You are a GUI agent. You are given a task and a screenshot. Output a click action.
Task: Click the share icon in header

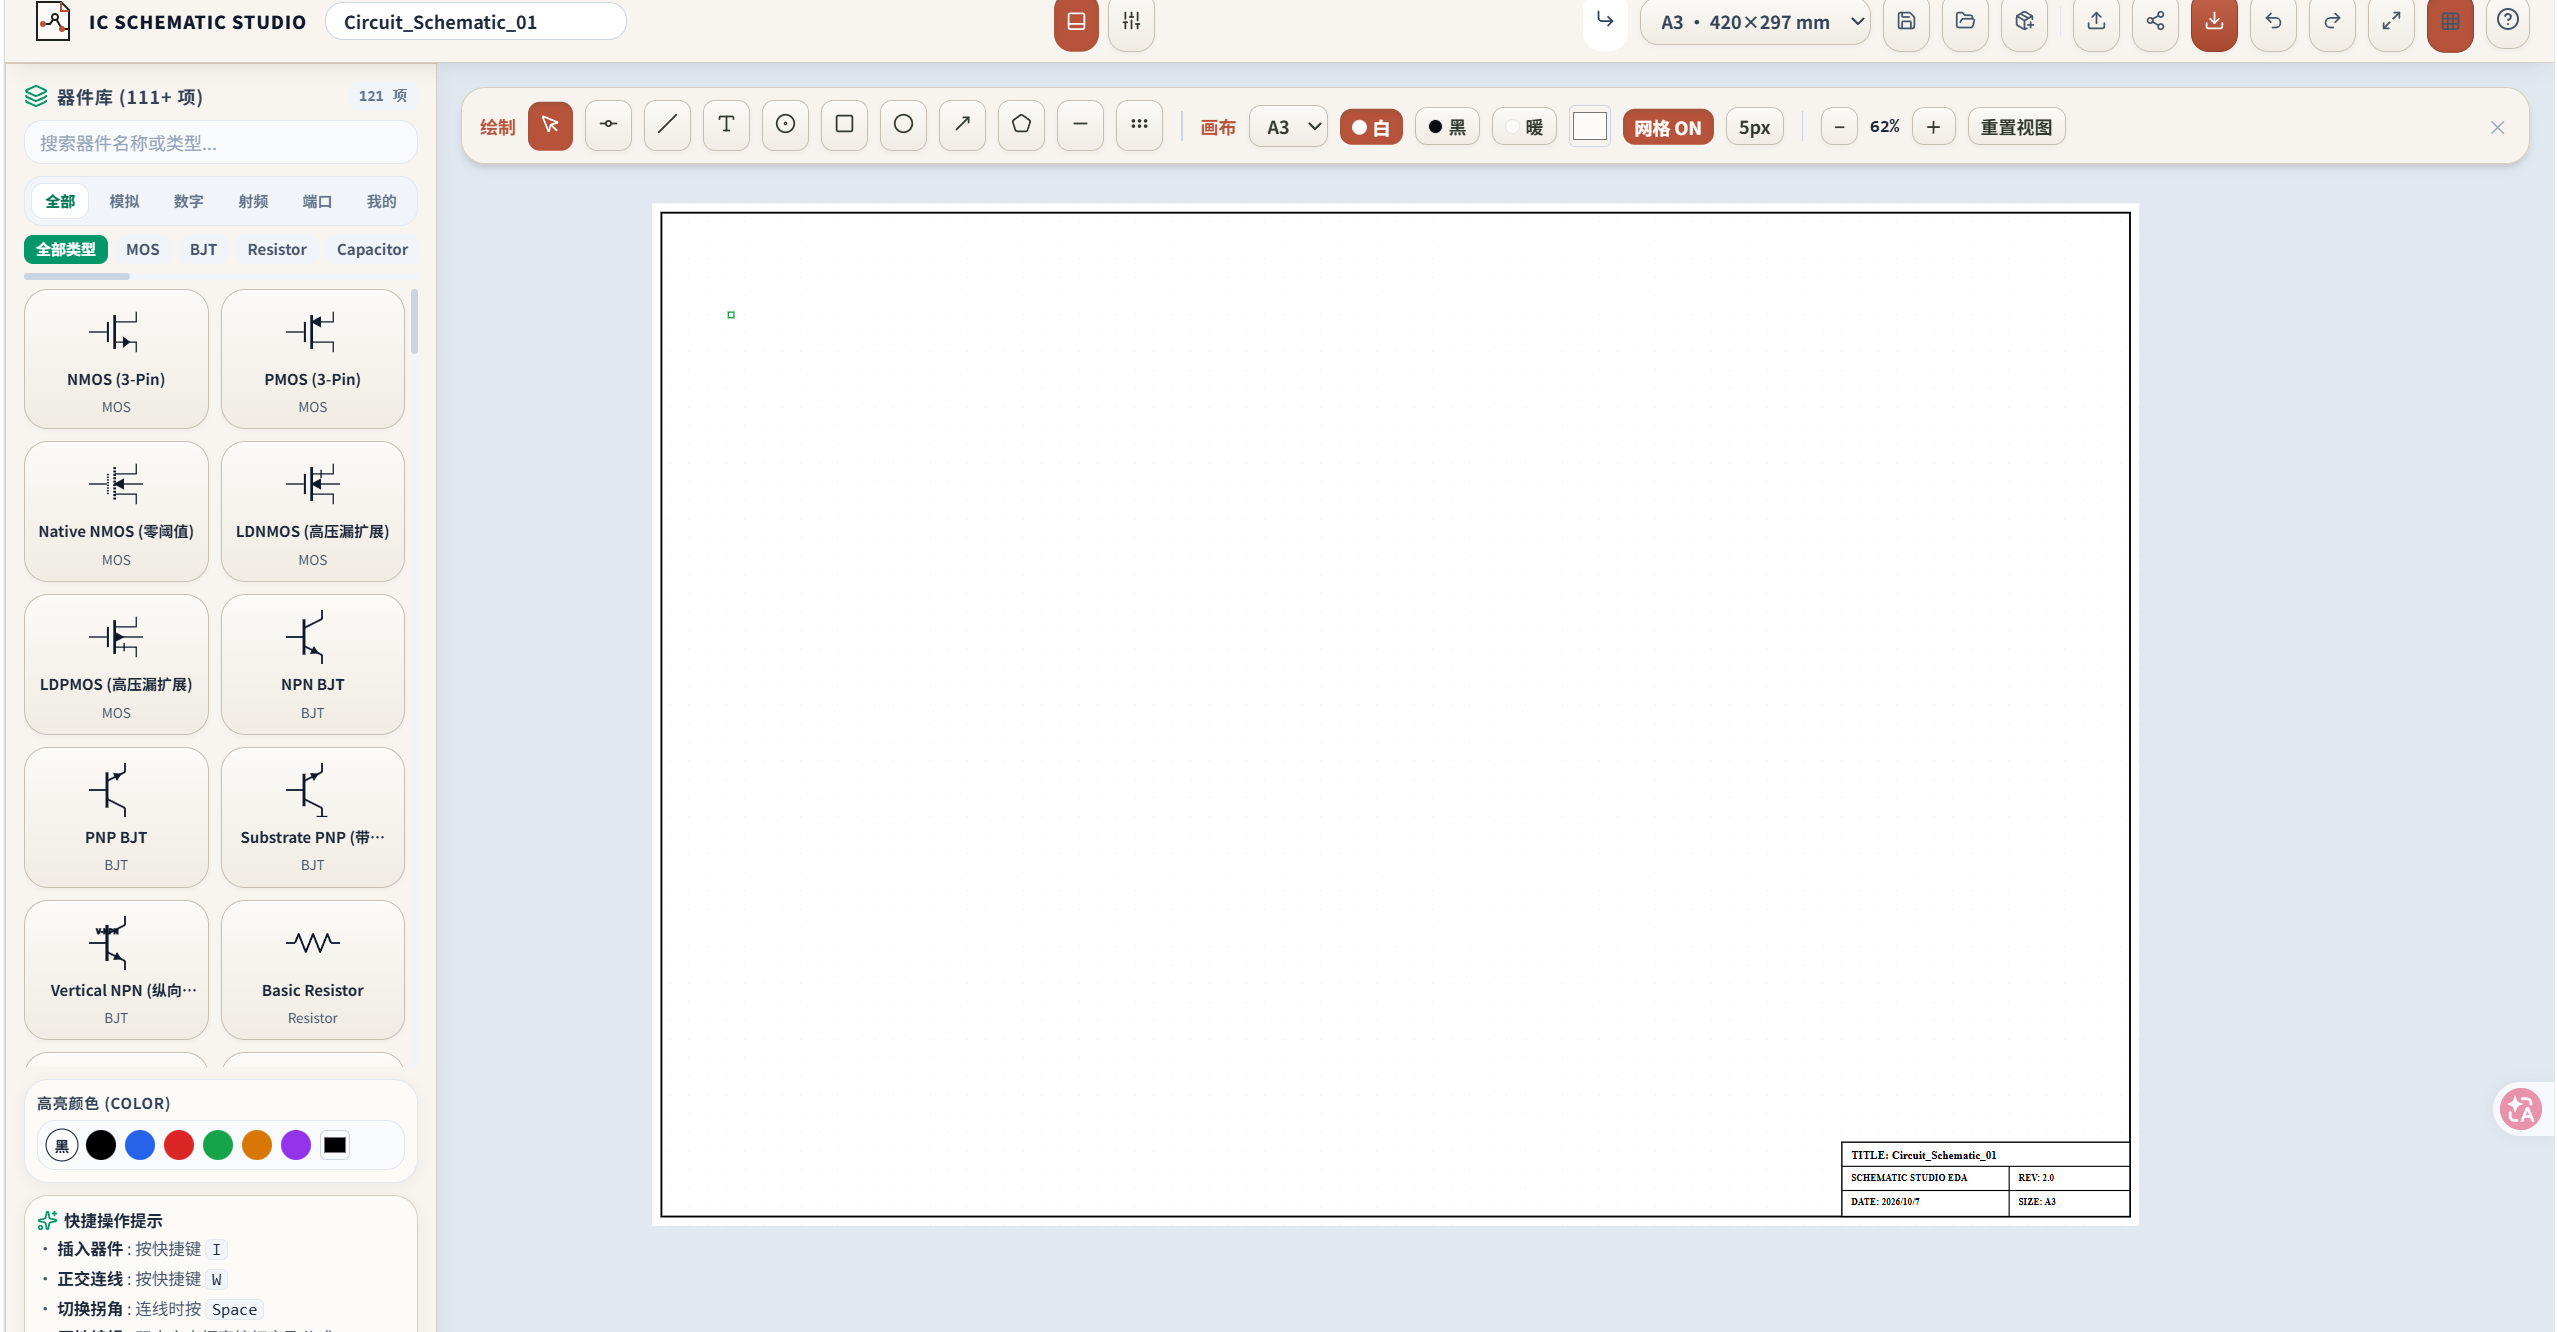pyautogui.click(x=2155, y=22)
